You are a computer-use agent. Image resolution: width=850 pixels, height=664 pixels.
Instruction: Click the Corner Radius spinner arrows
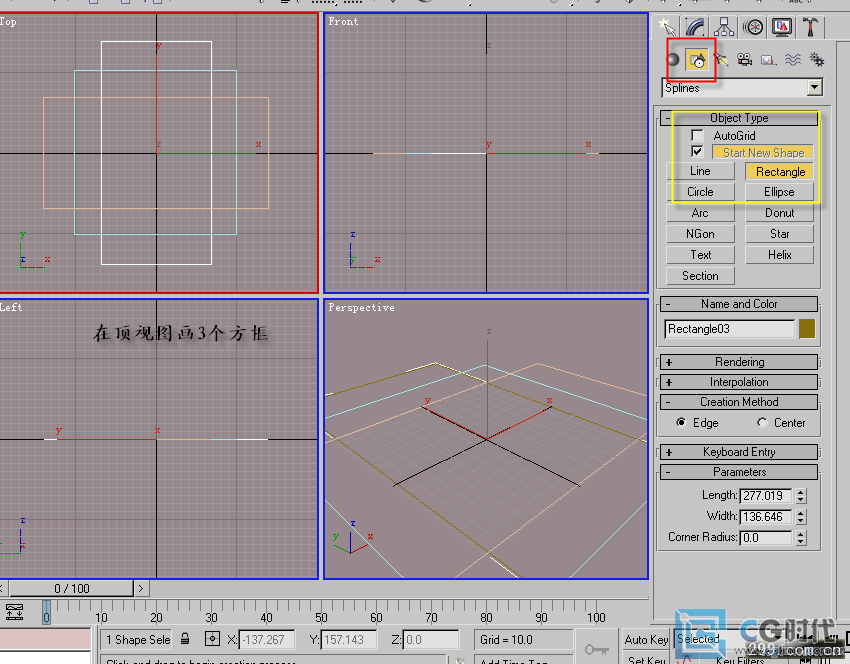pyautogui.click(x=801, y=538)
